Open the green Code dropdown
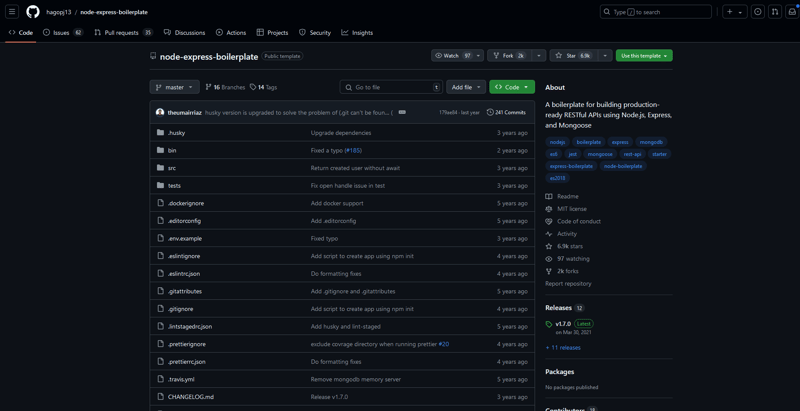This screenshot has height=411, width=800. click(x=512, y=87)
